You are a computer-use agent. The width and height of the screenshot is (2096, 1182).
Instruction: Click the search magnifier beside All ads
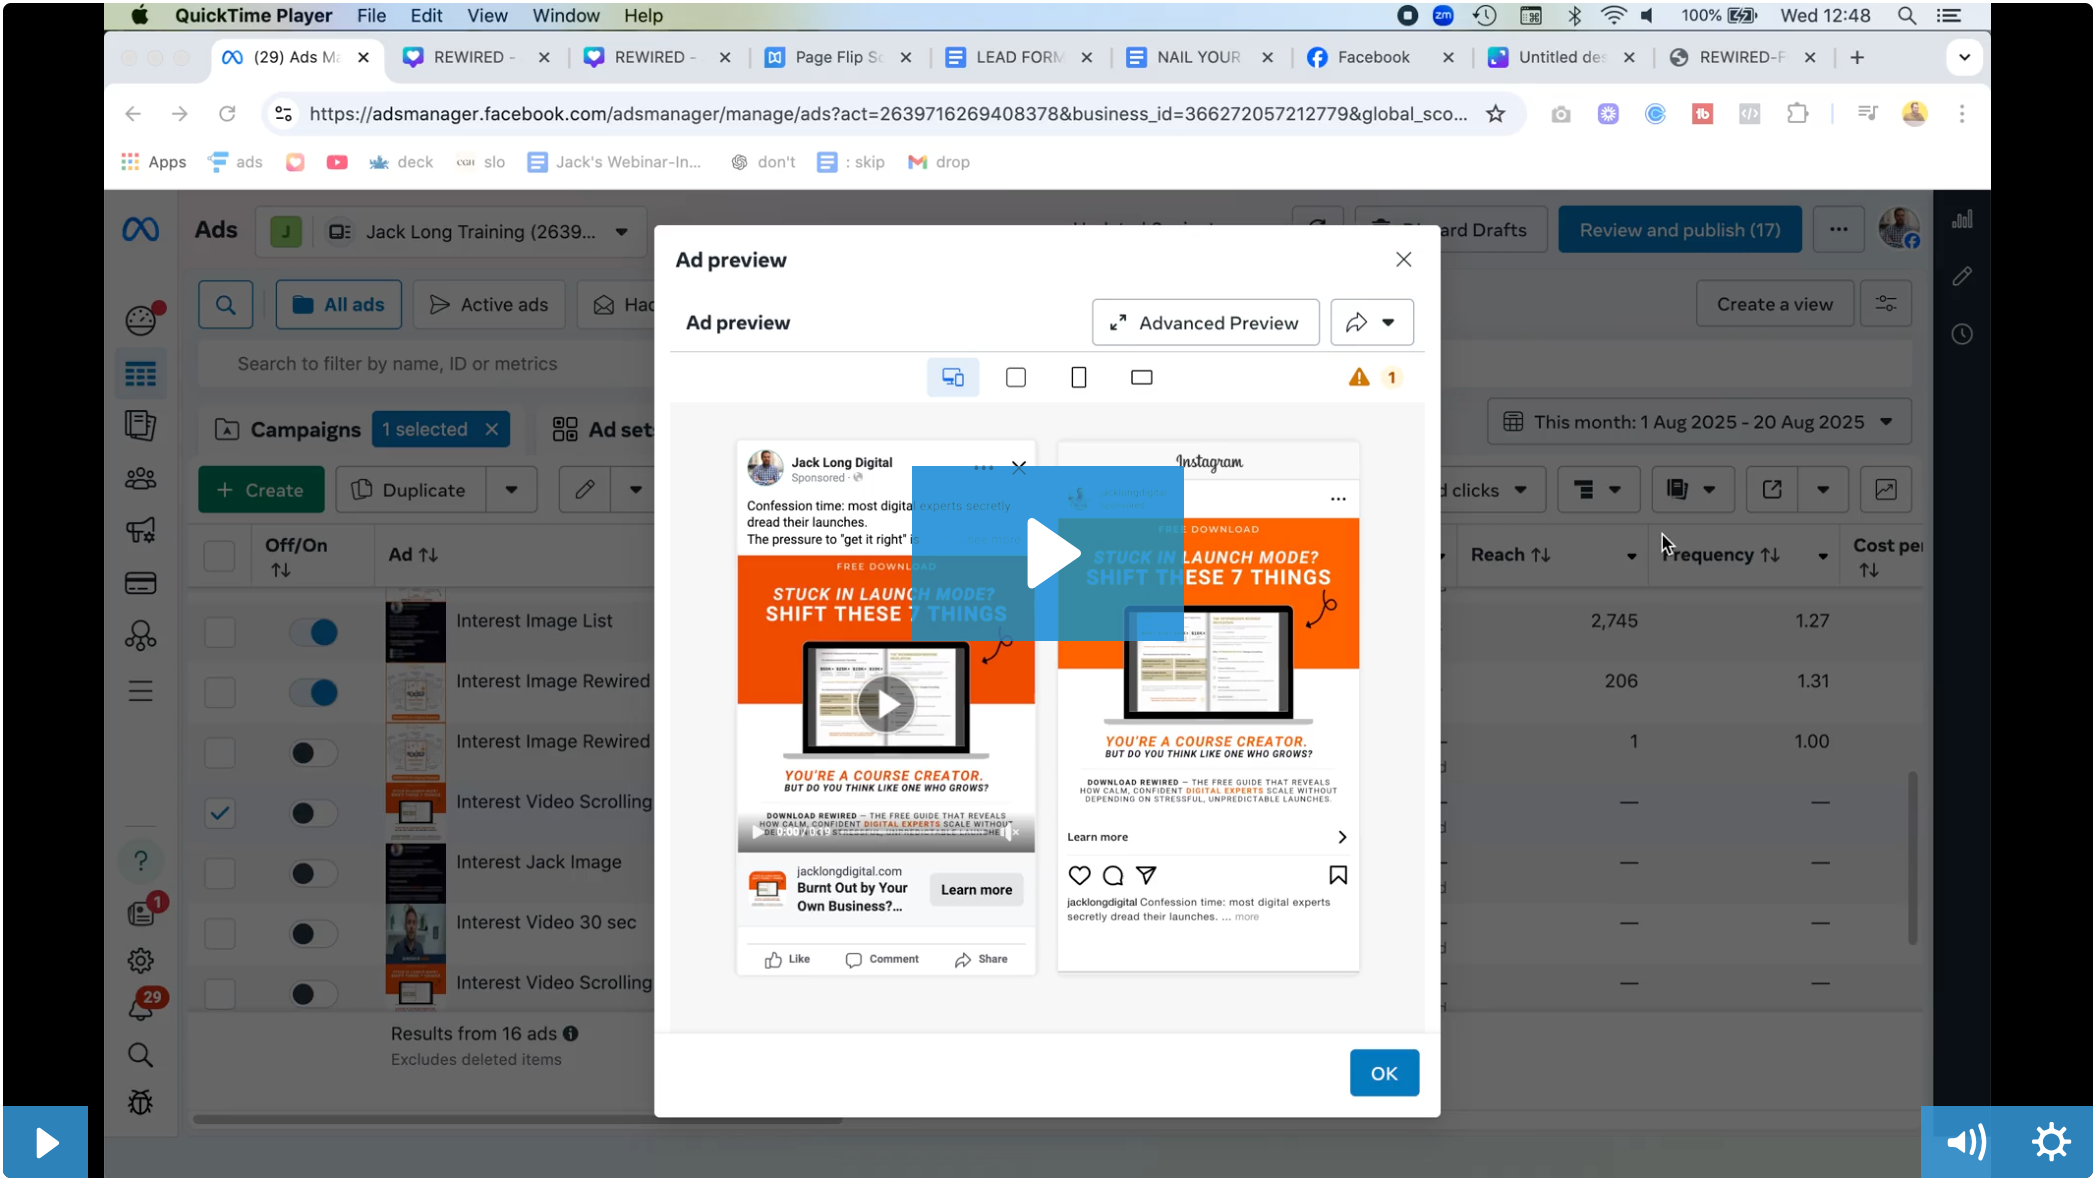[x=226, y=304]
